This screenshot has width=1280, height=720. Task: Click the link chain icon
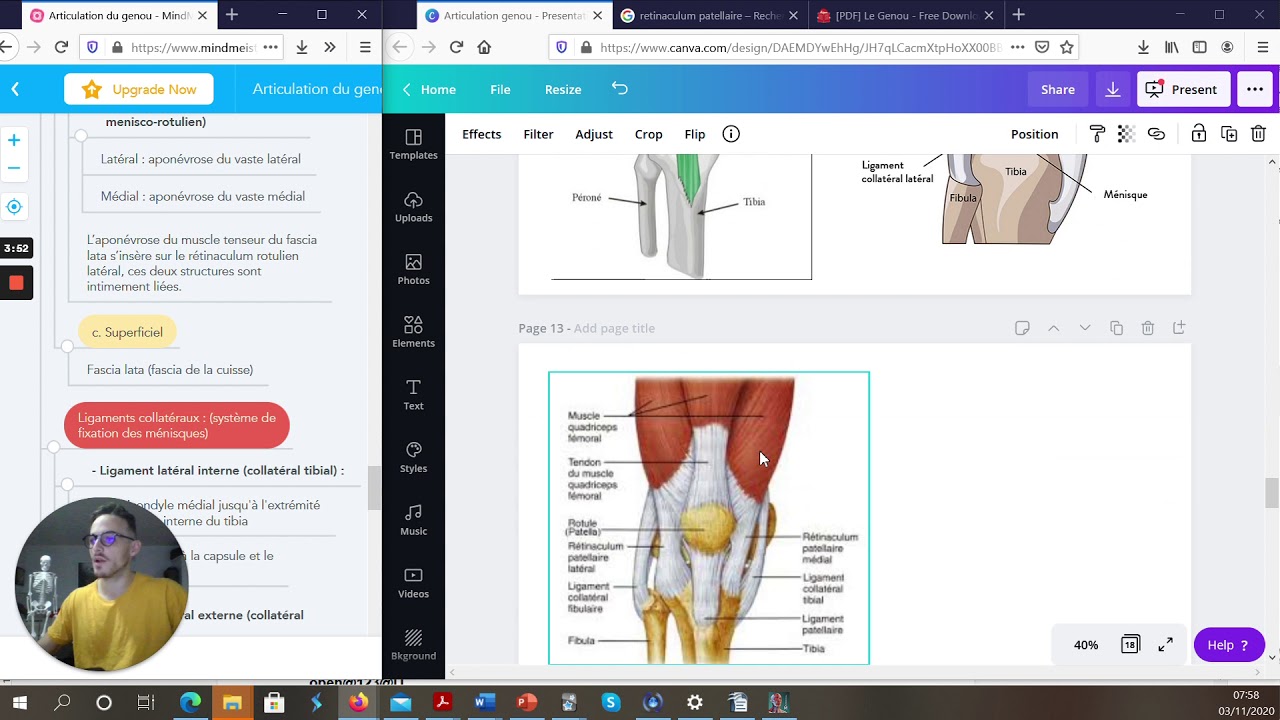(x=1156, y=134)
